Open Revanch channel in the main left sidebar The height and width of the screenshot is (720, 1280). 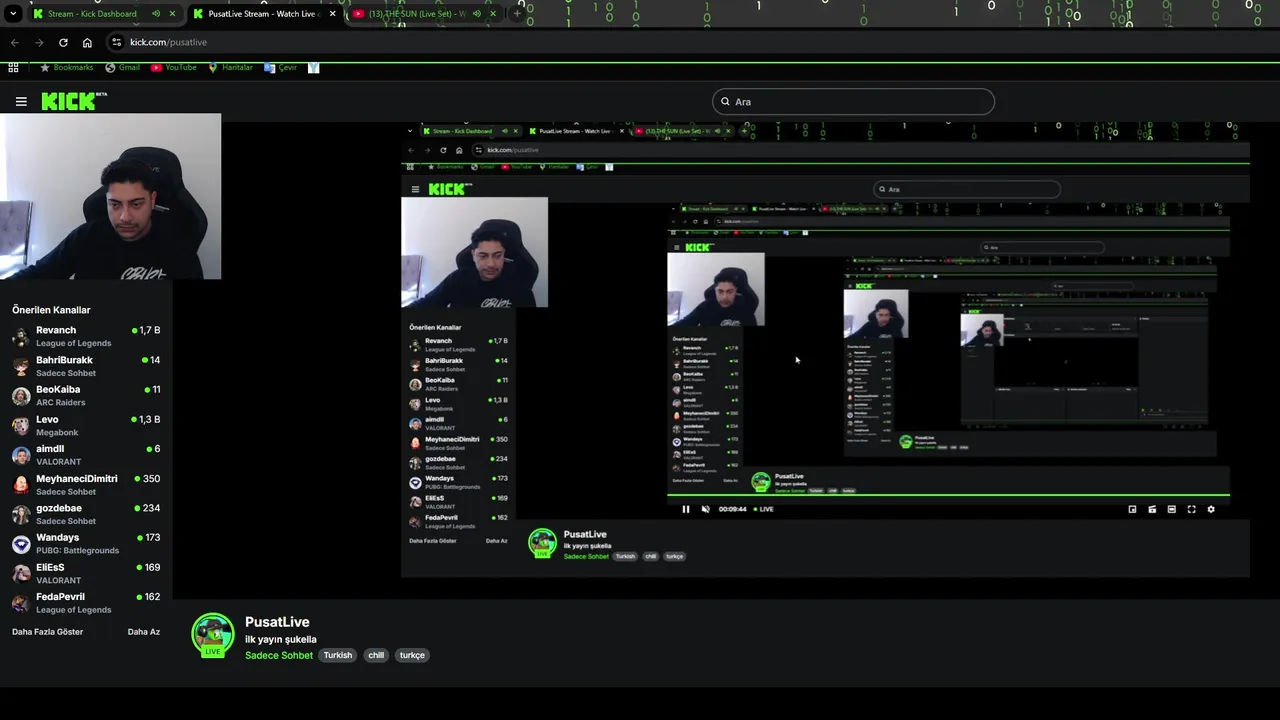coord(86,336)
